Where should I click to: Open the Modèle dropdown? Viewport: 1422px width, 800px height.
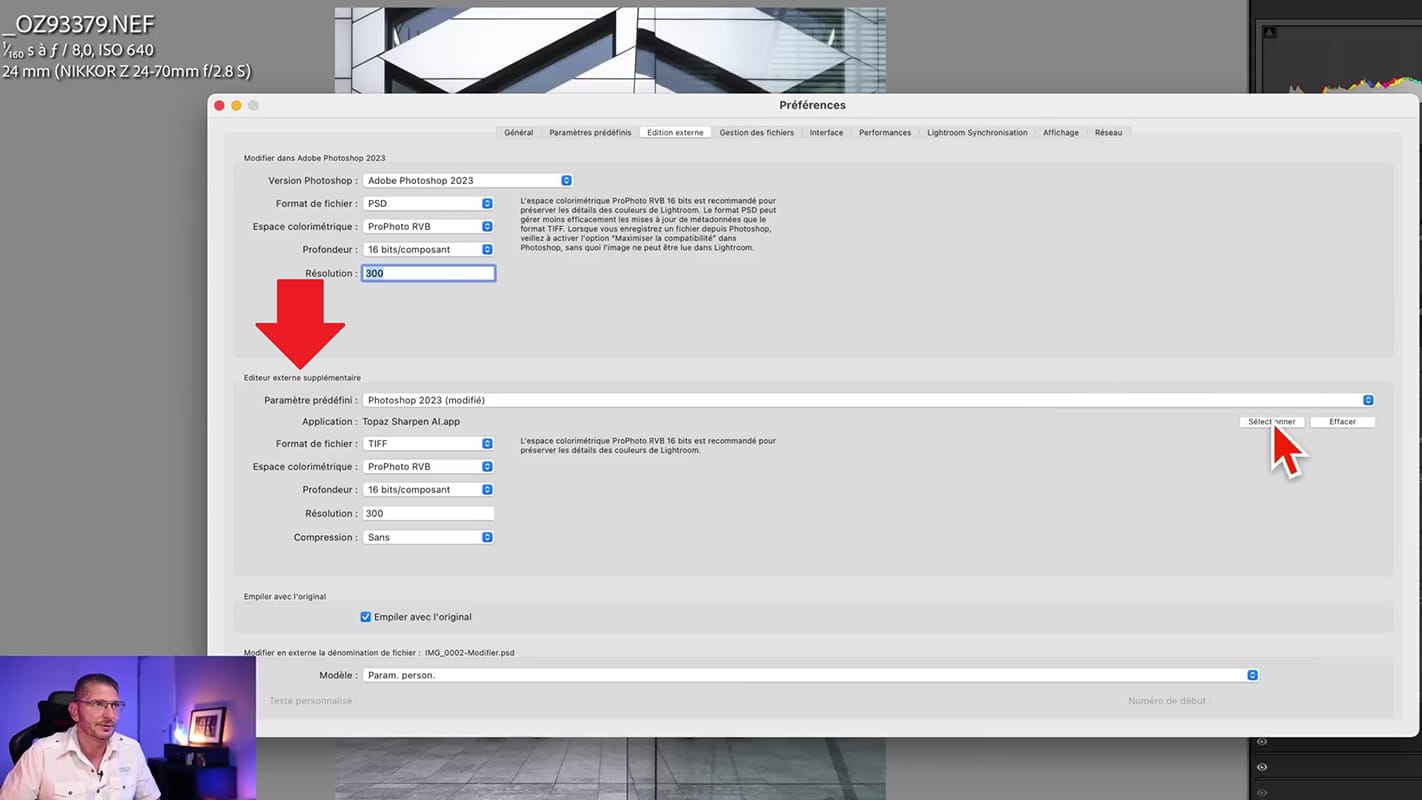click(x=810, y=675)
